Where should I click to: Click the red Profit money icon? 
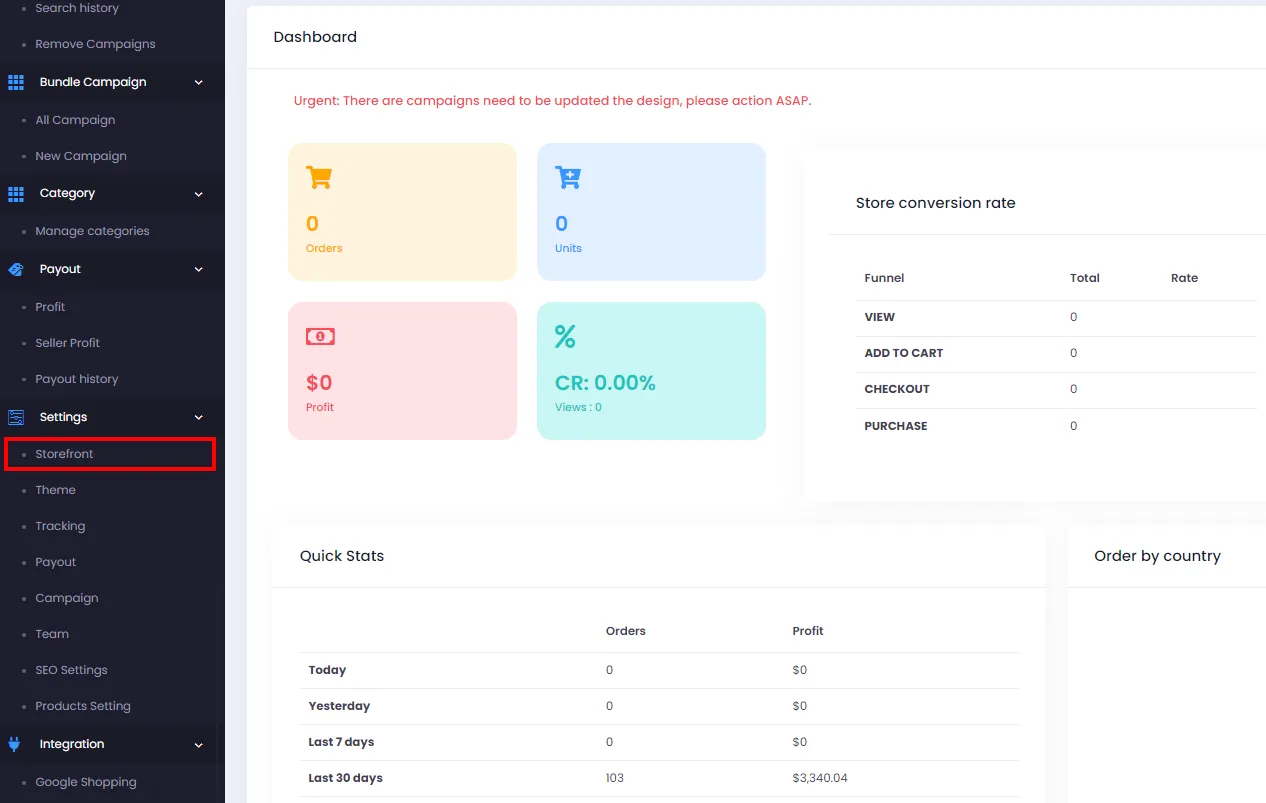coord(320,337)
